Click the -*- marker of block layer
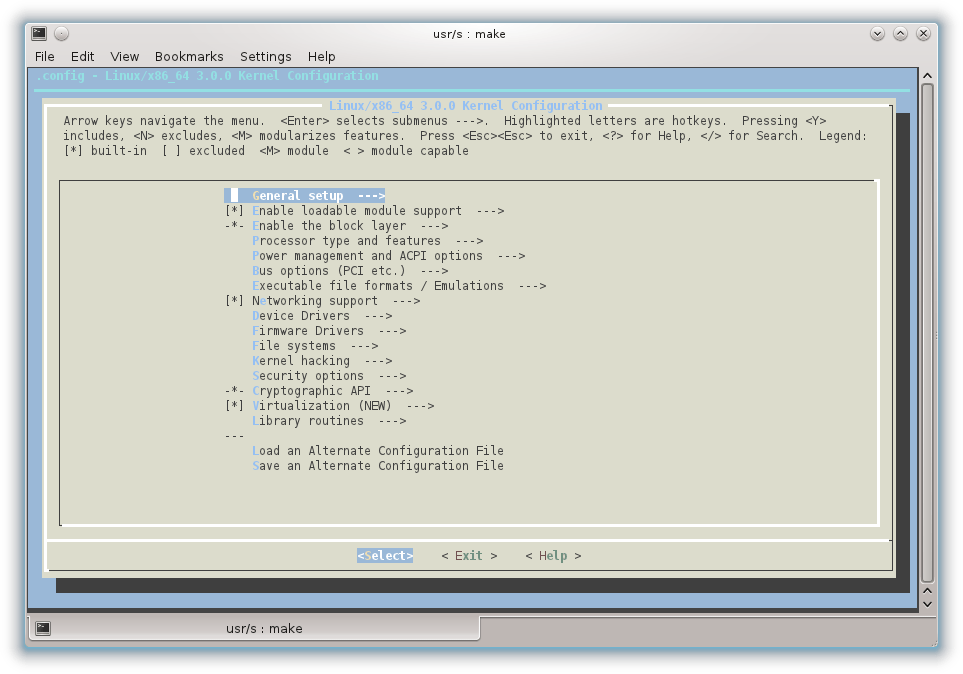 [x=234, y=225]
